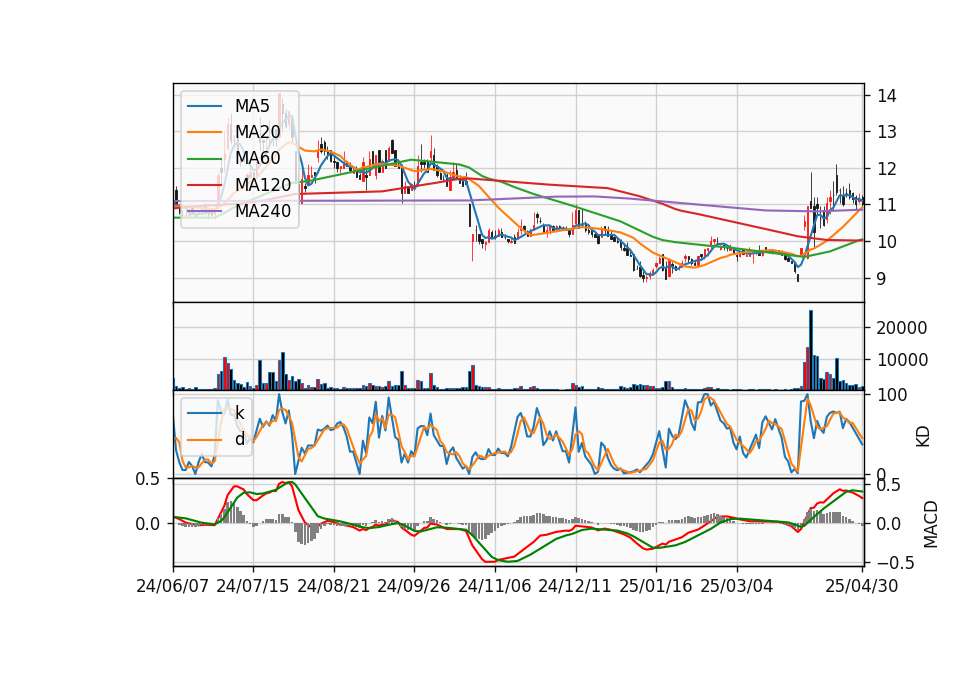The height and width of the screenshot is (690, 960).
Task: Click the MA5 legend label
Action: pyautogui.click(x=252, y=106)
